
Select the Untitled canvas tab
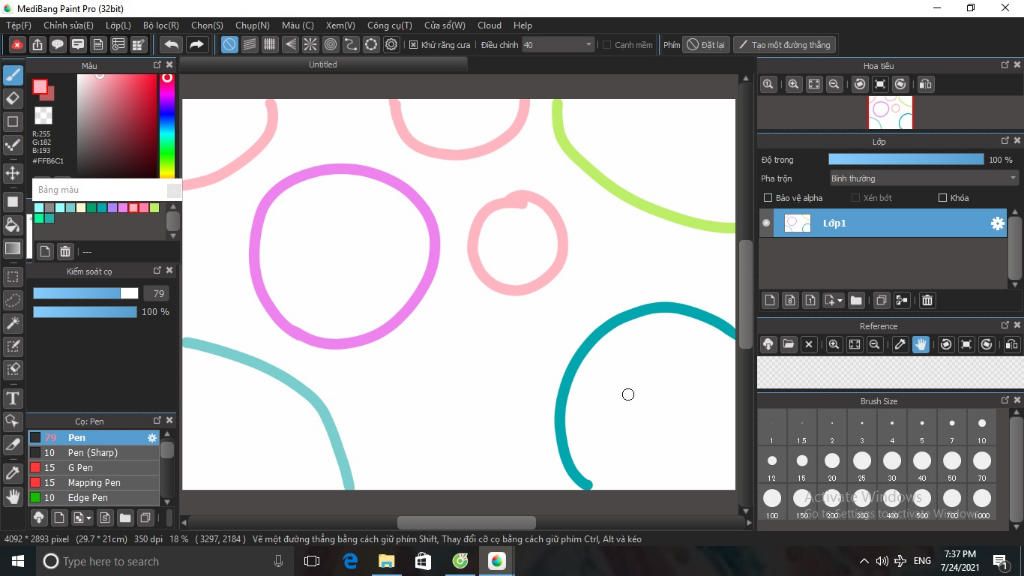point(323,65)
